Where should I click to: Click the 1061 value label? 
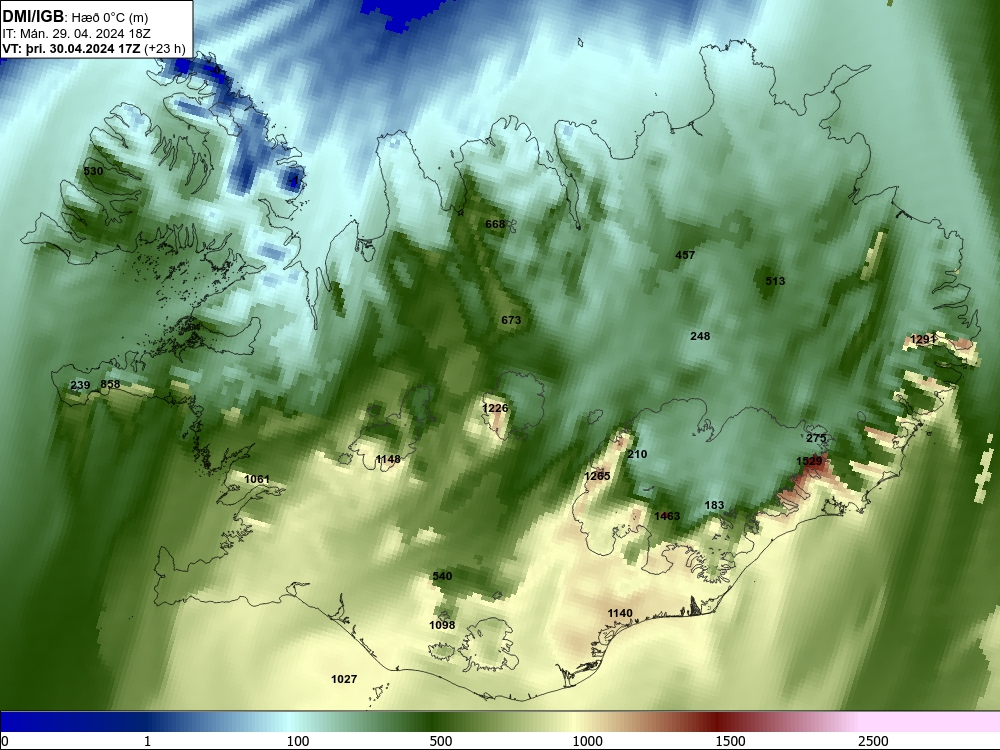point(257,479)
